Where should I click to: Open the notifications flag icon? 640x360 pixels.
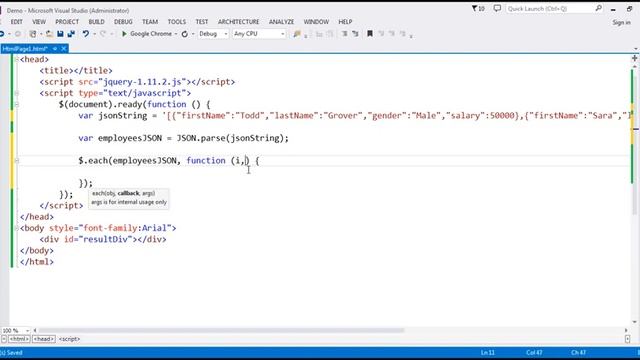[x=478, y=8]
